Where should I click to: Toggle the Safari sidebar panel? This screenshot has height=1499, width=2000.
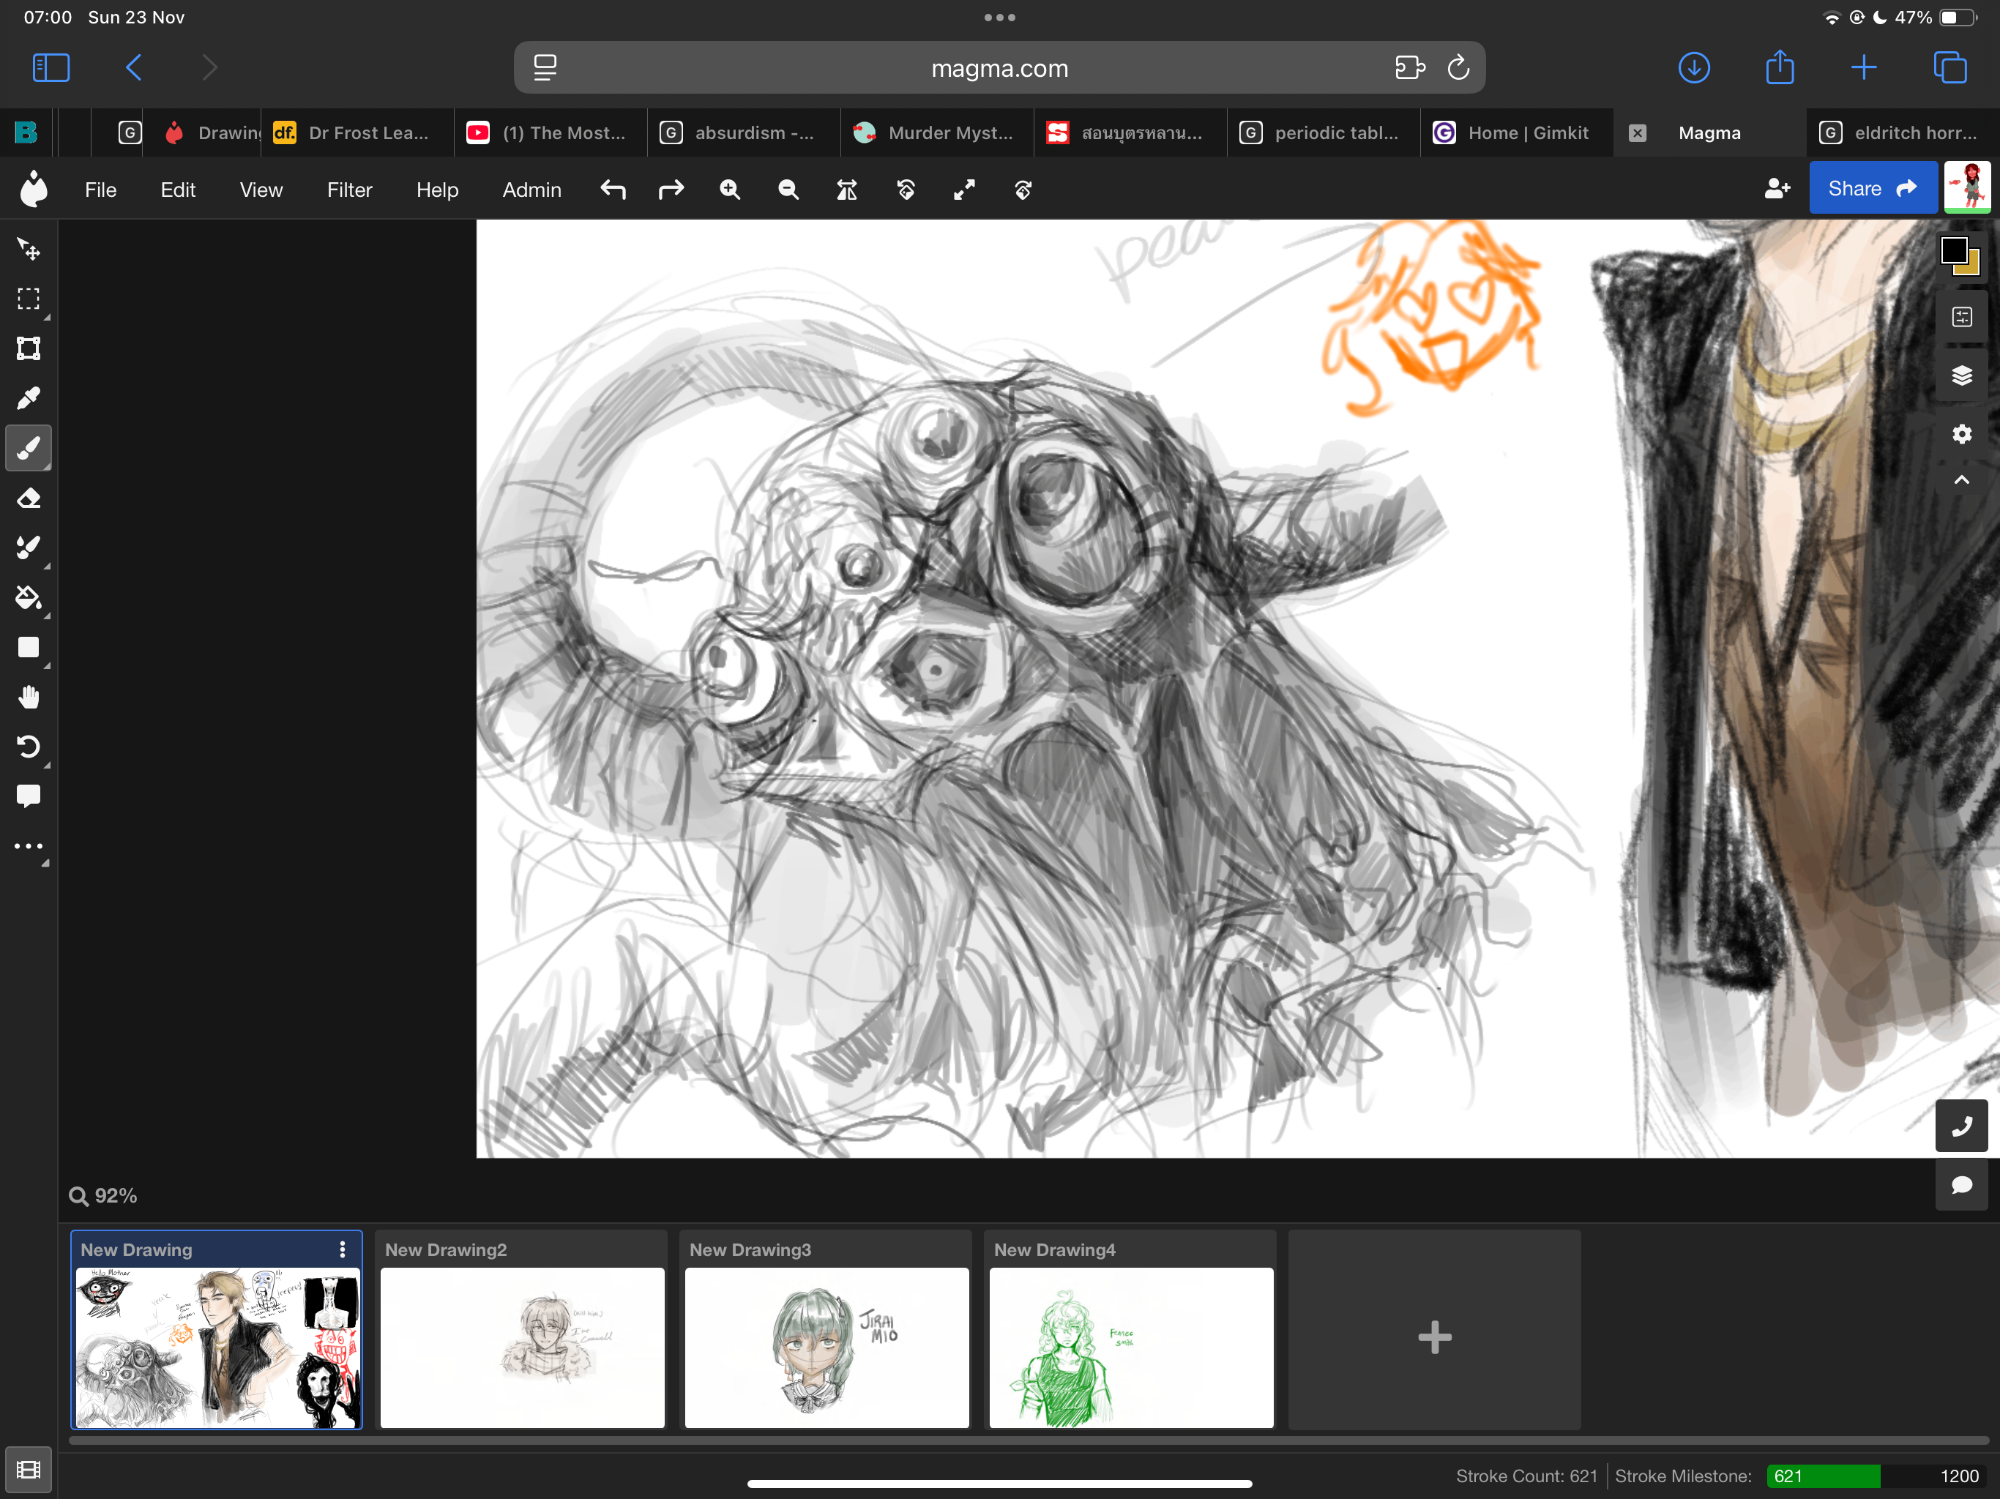(x=51, y=68)
